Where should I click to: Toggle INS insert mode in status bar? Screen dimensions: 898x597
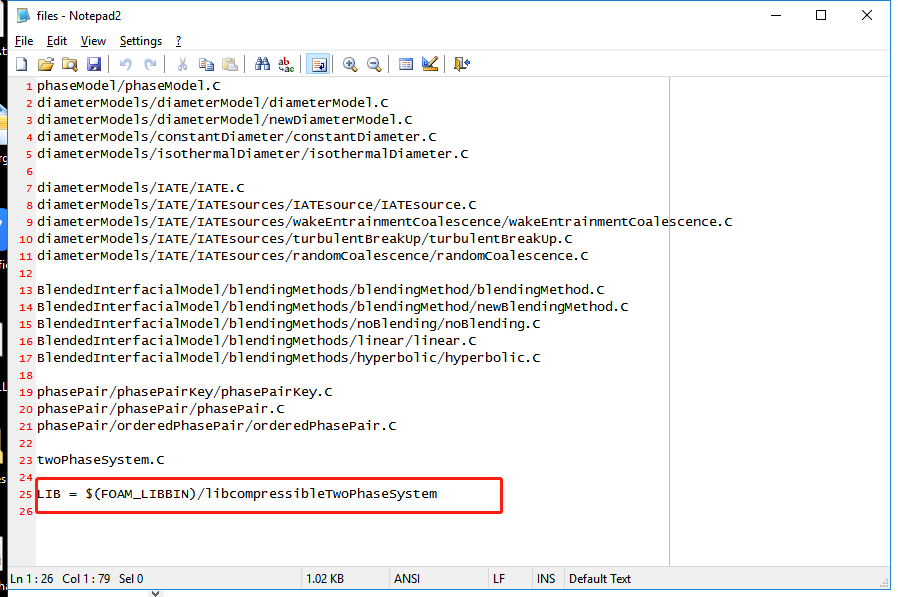click(546, 578)
